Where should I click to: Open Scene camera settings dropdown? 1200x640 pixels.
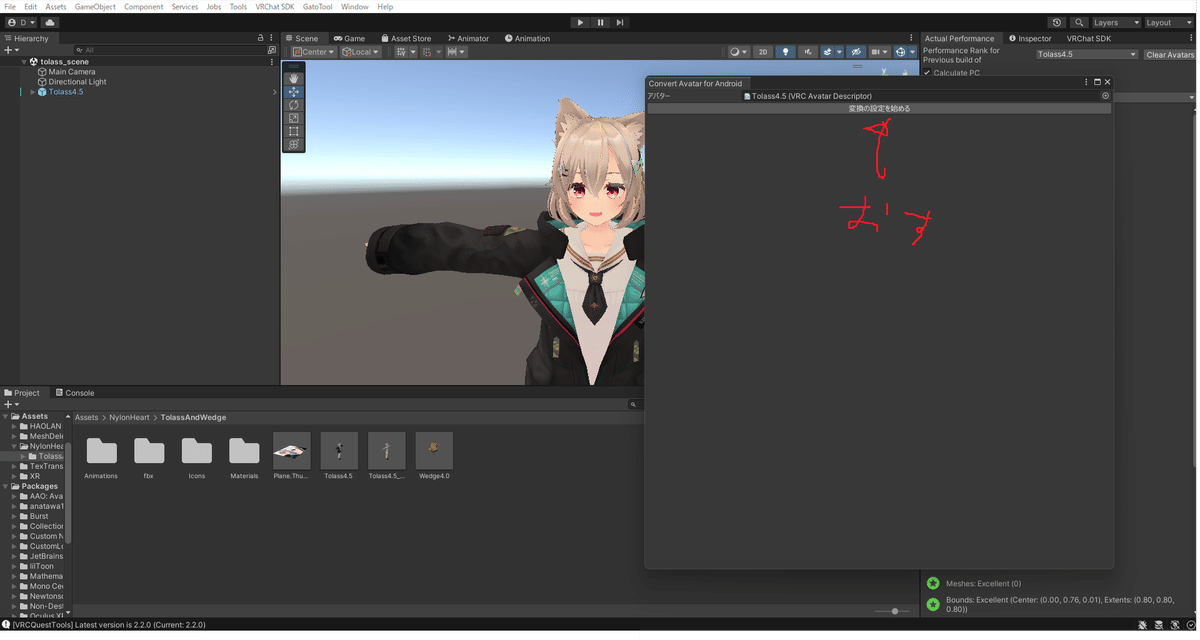tap(880, 52)
